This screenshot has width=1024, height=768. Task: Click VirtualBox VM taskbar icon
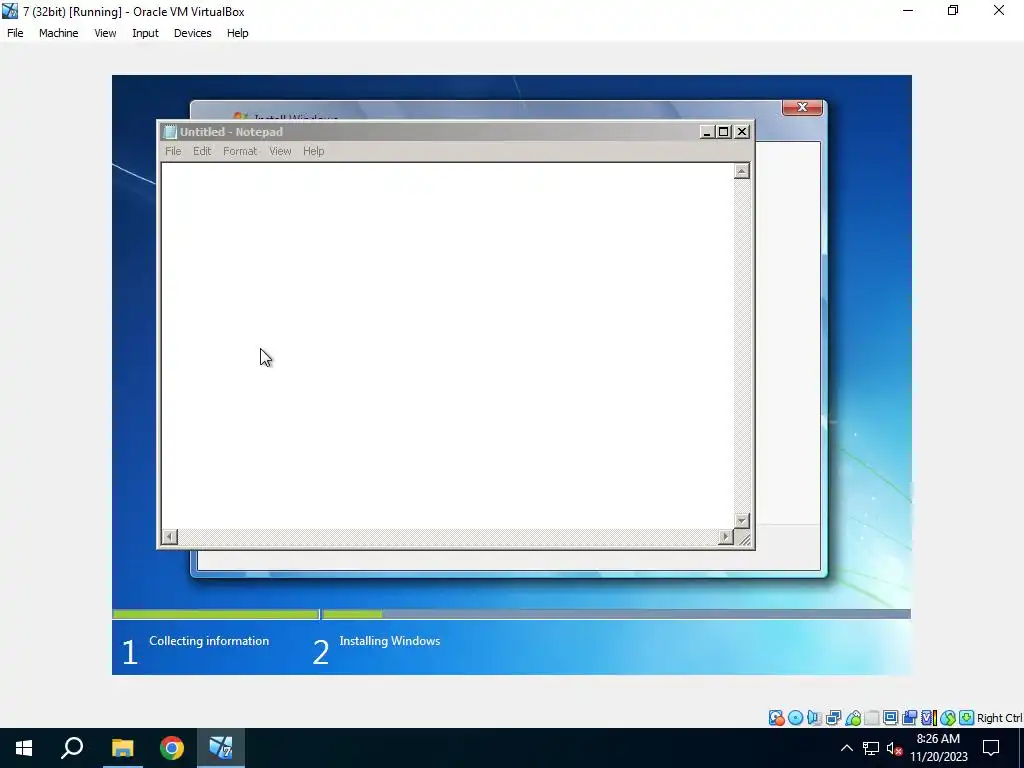coord(221,748)
